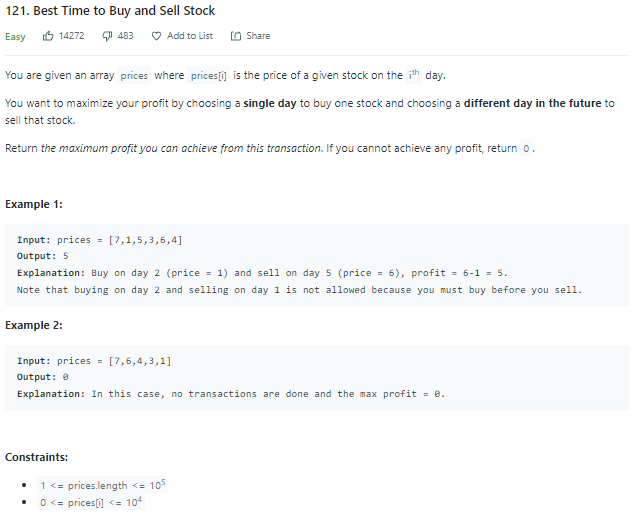This screenshot has width=637, height=522.
Task: Click the Share arrow icon
Action: (235, 36)
